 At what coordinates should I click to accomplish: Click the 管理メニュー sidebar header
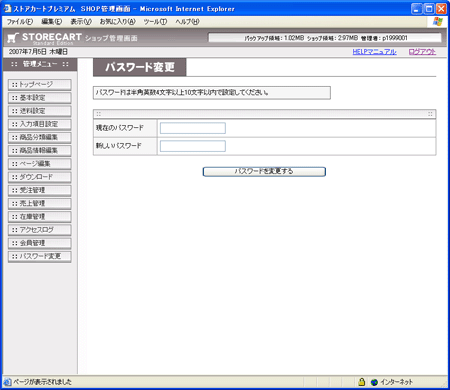coord(40,64)
